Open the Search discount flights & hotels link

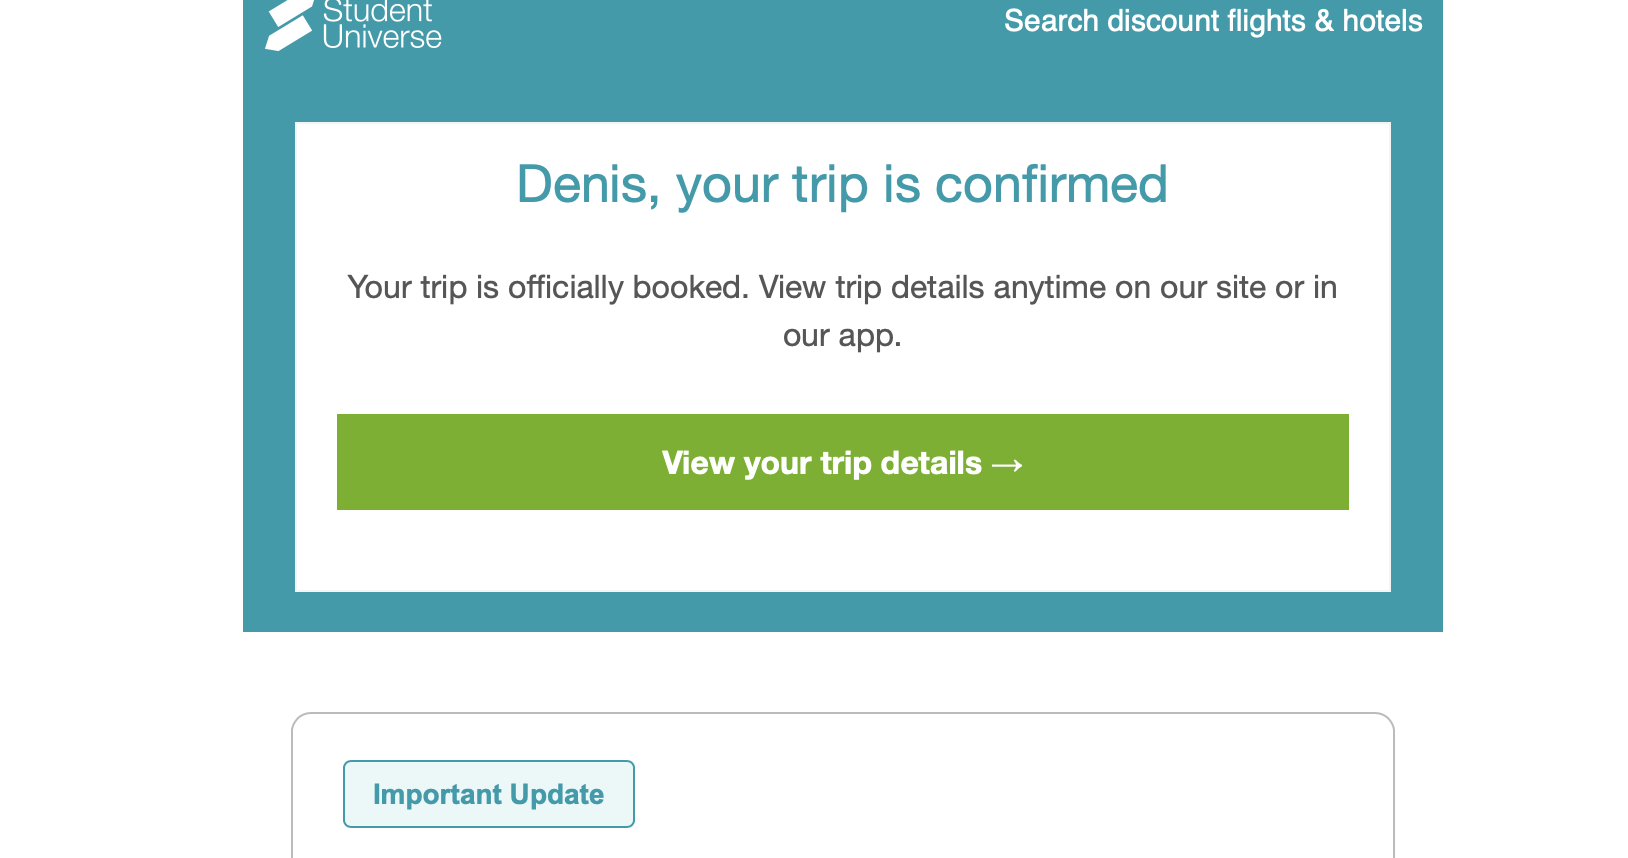tap(1212, 21)
